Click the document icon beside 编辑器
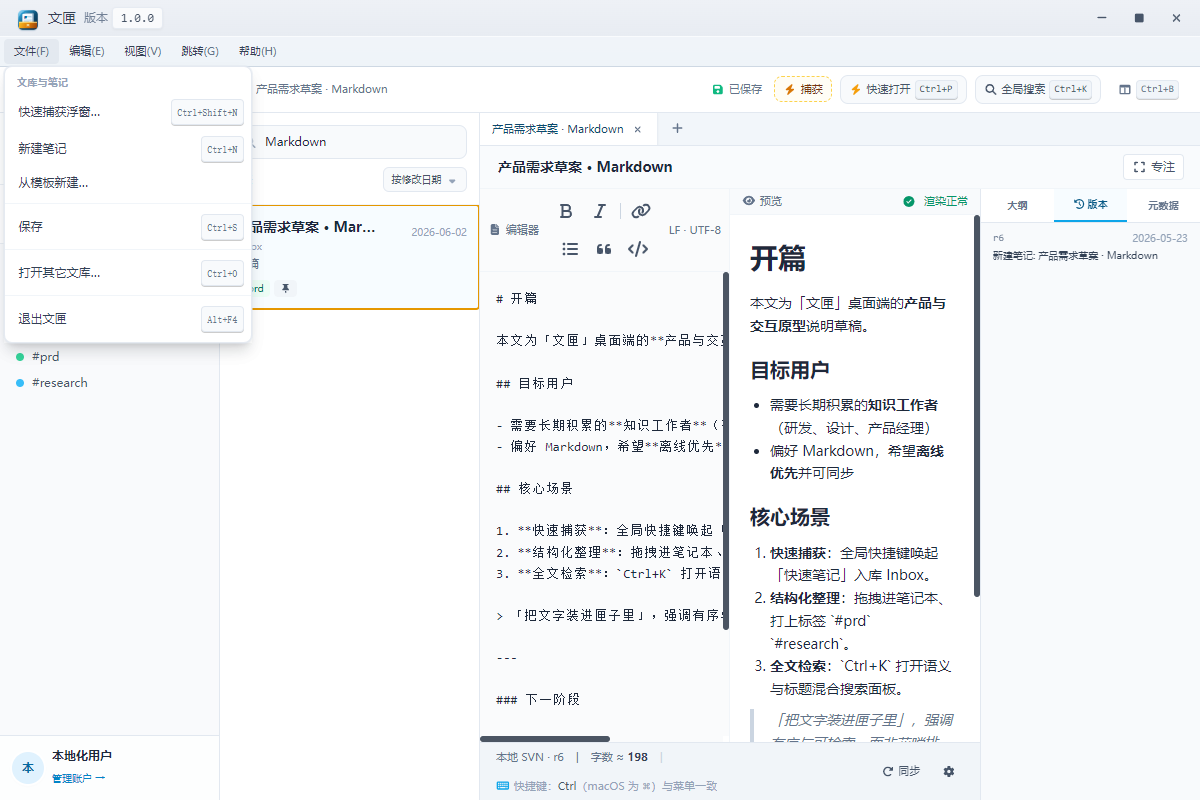This screenshot has height=800, width=1200. point(494,230)
